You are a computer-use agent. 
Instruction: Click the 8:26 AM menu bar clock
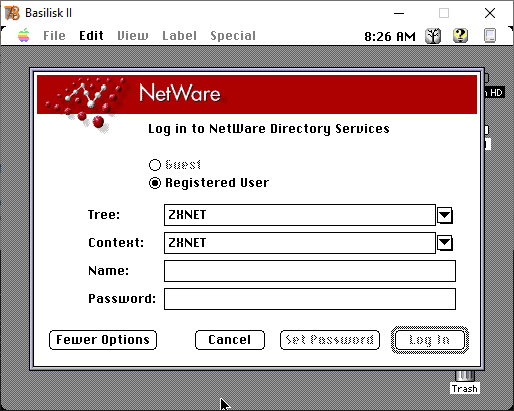[390, 36]
